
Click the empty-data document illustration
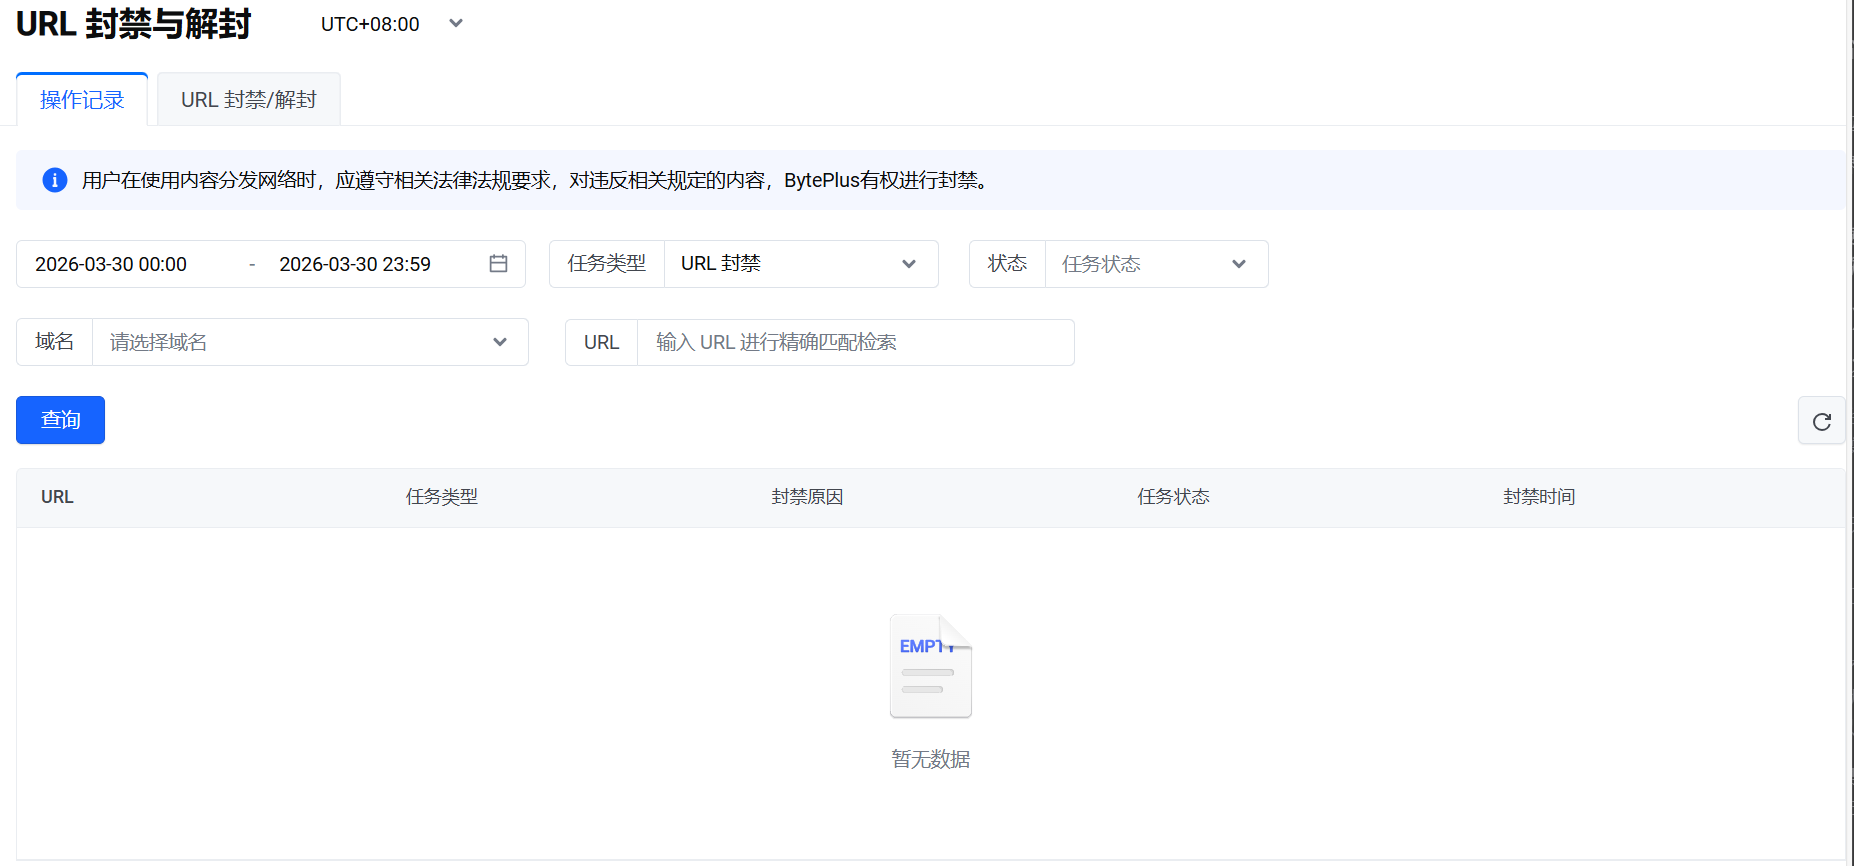tap(930, 667)
